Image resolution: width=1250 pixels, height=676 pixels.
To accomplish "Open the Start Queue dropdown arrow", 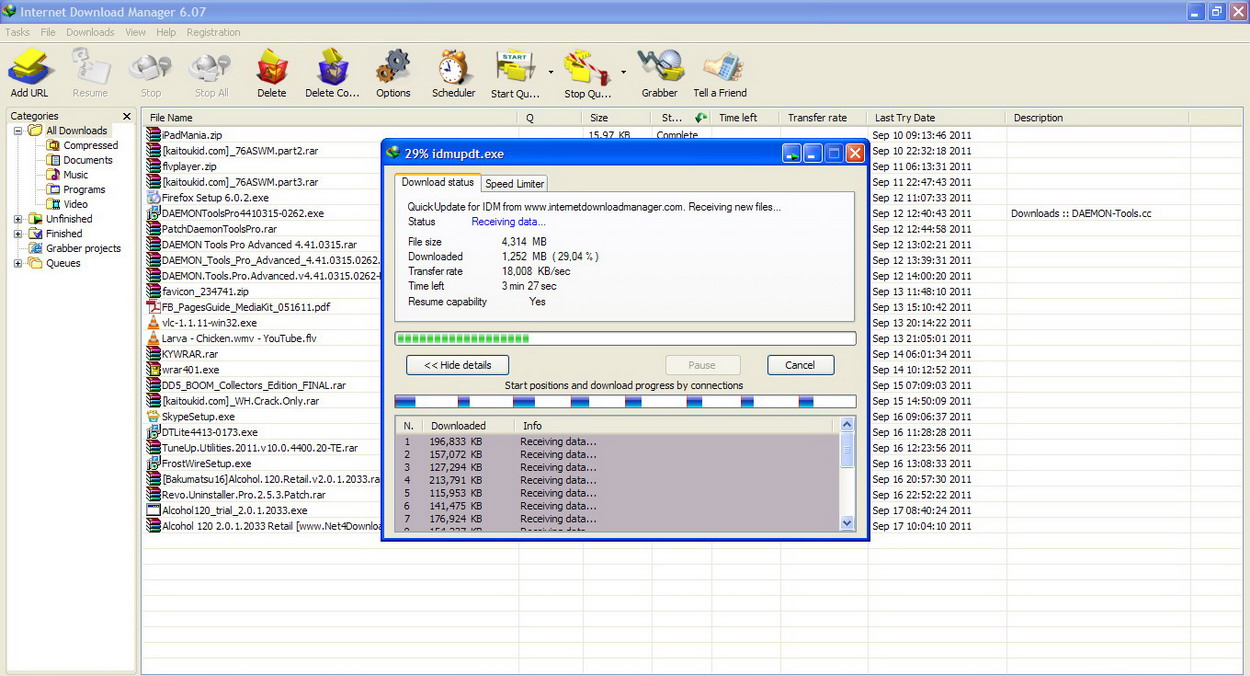I will tap(549, 73).
